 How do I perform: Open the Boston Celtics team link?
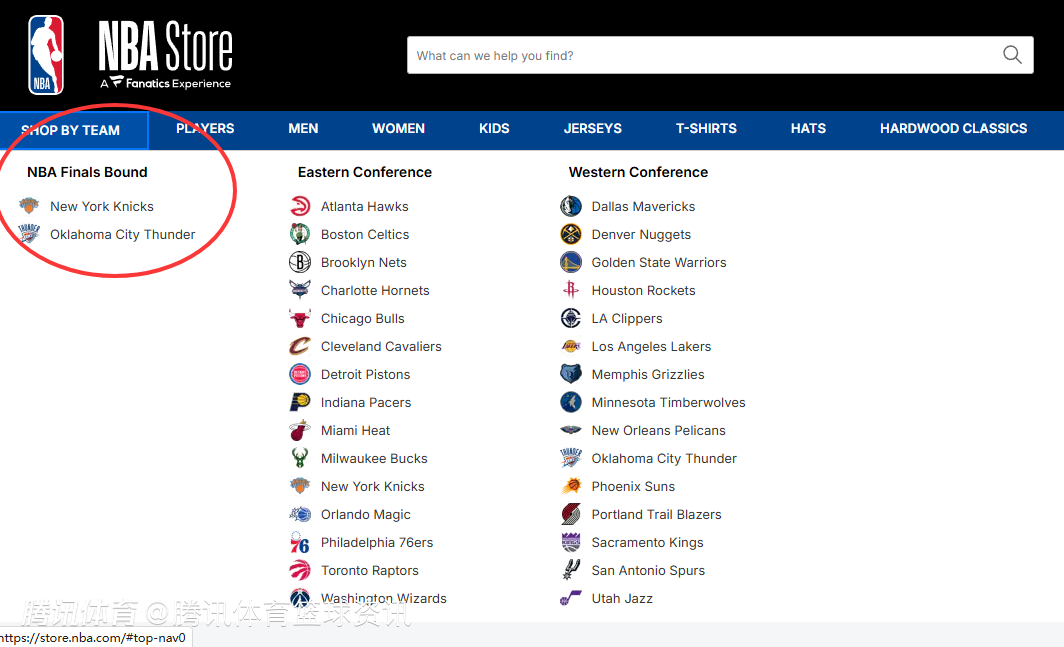click(364, 234)
